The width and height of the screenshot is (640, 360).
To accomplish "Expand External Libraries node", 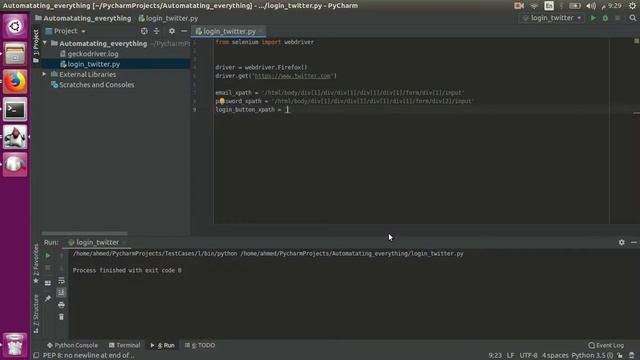I will tap(44, 74).
